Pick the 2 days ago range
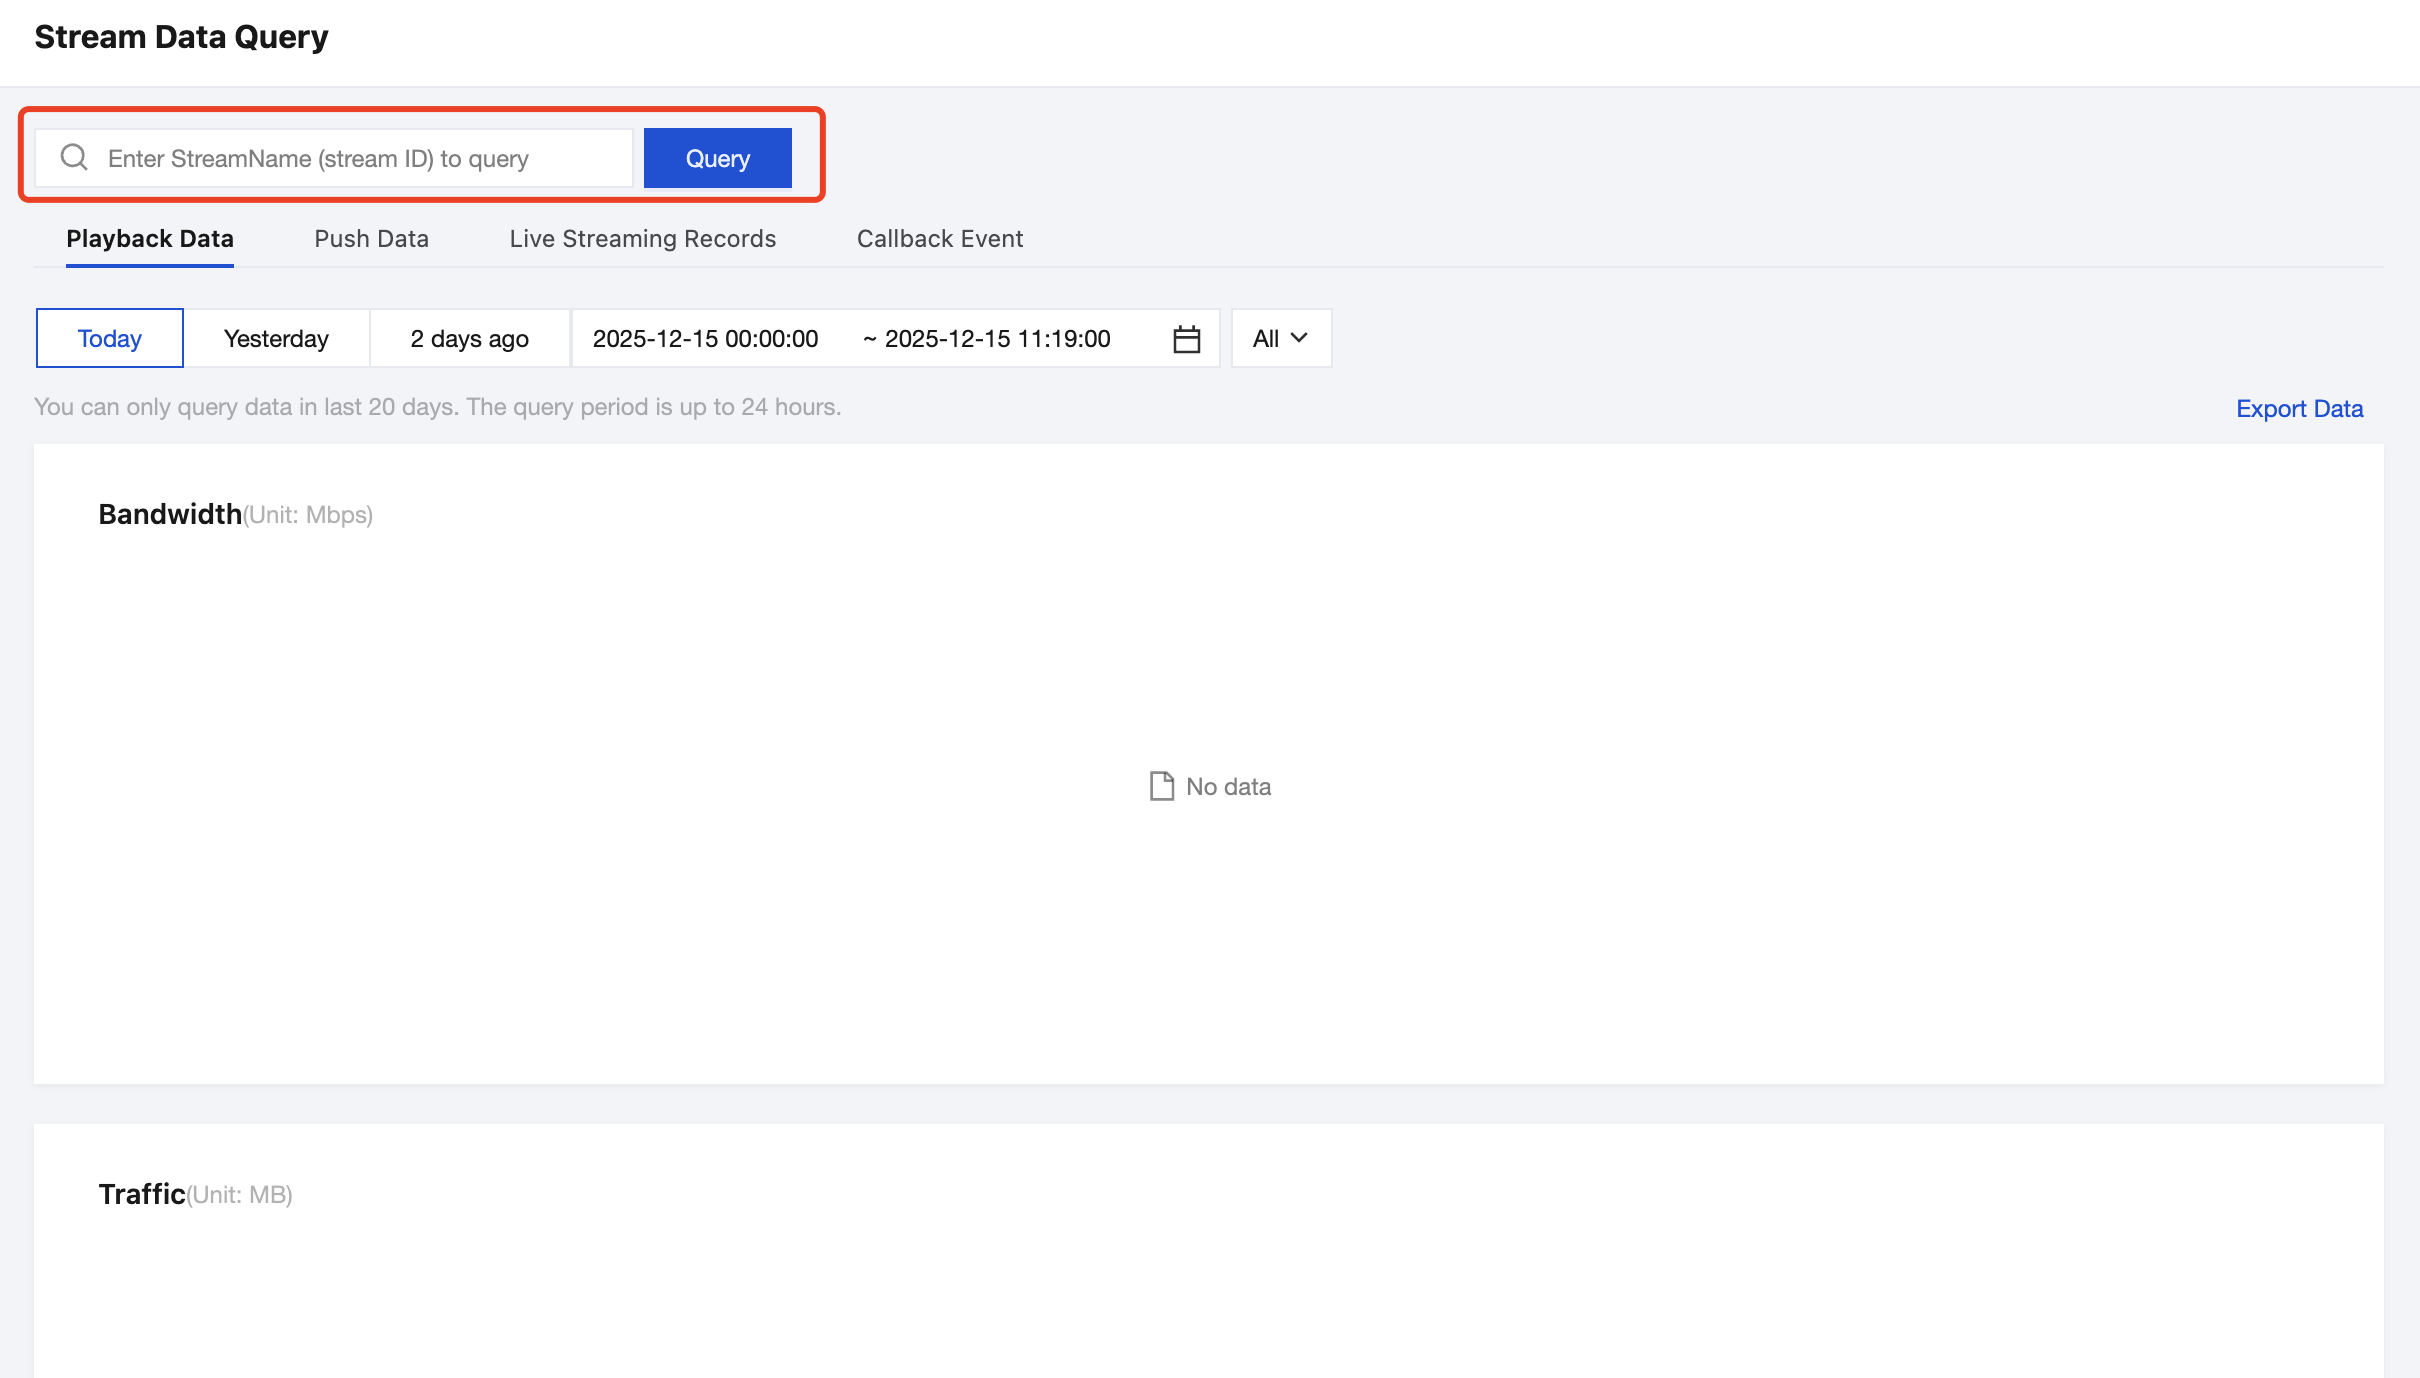 469,339
